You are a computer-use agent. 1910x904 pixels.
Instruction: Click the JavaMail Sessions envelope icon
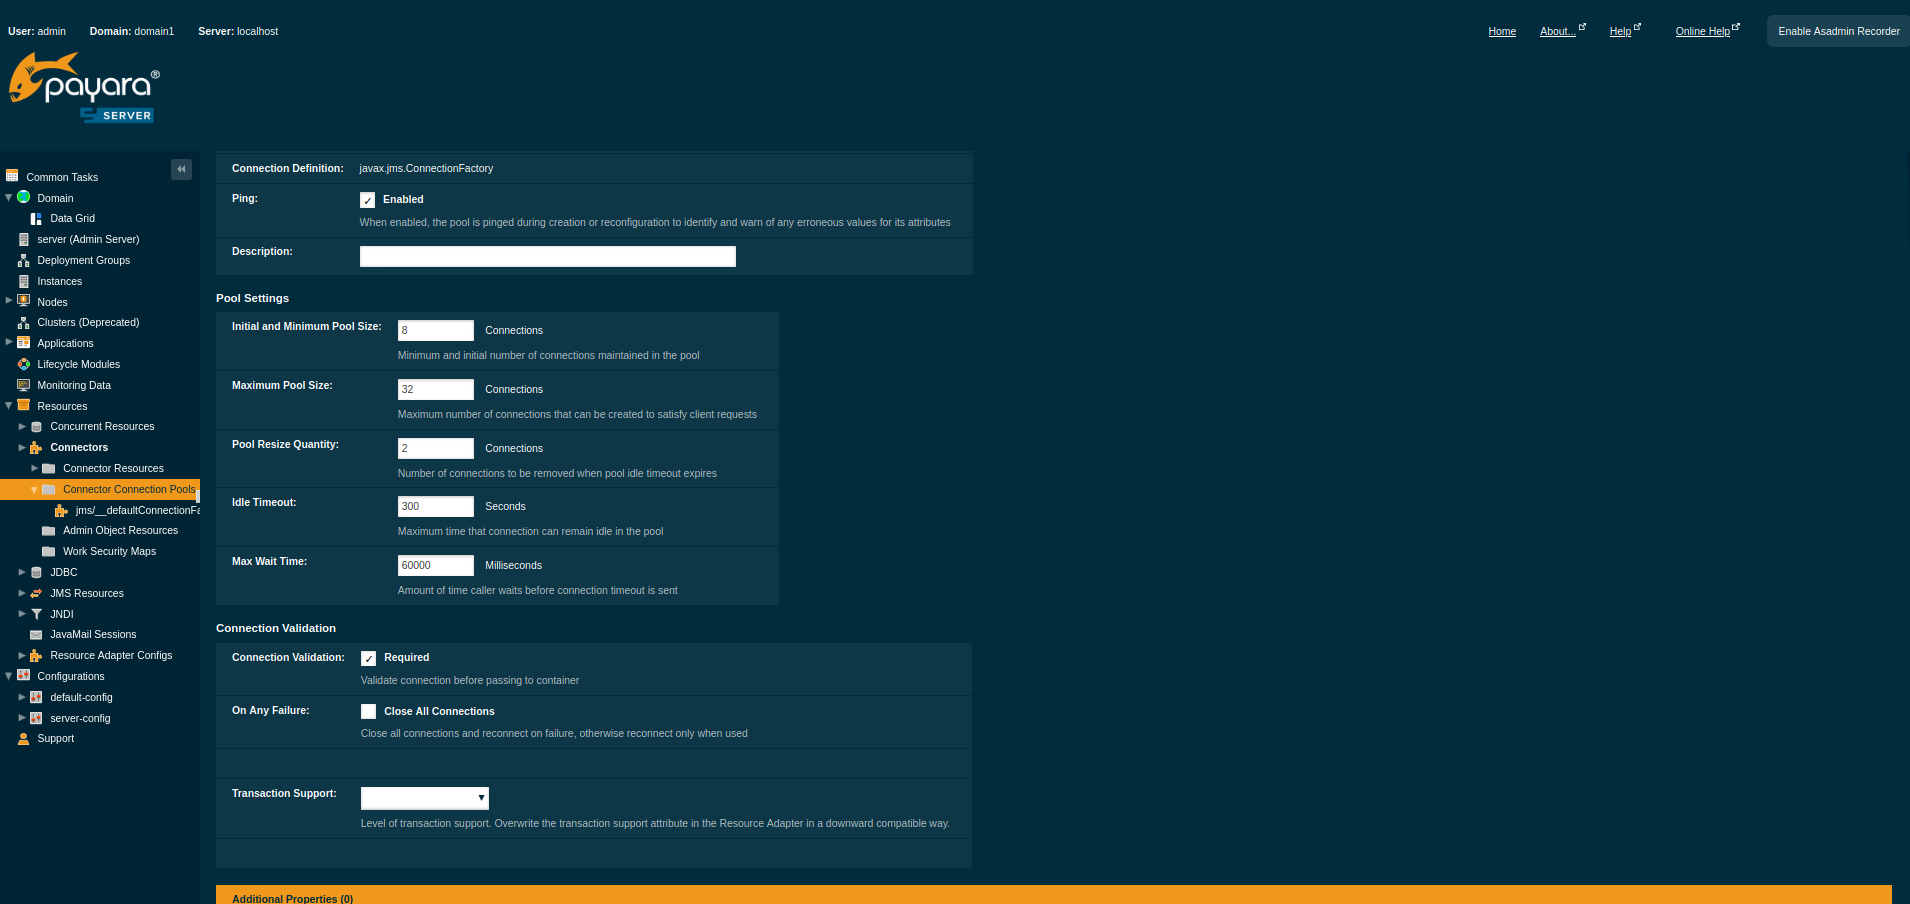(x=36, y=635)
